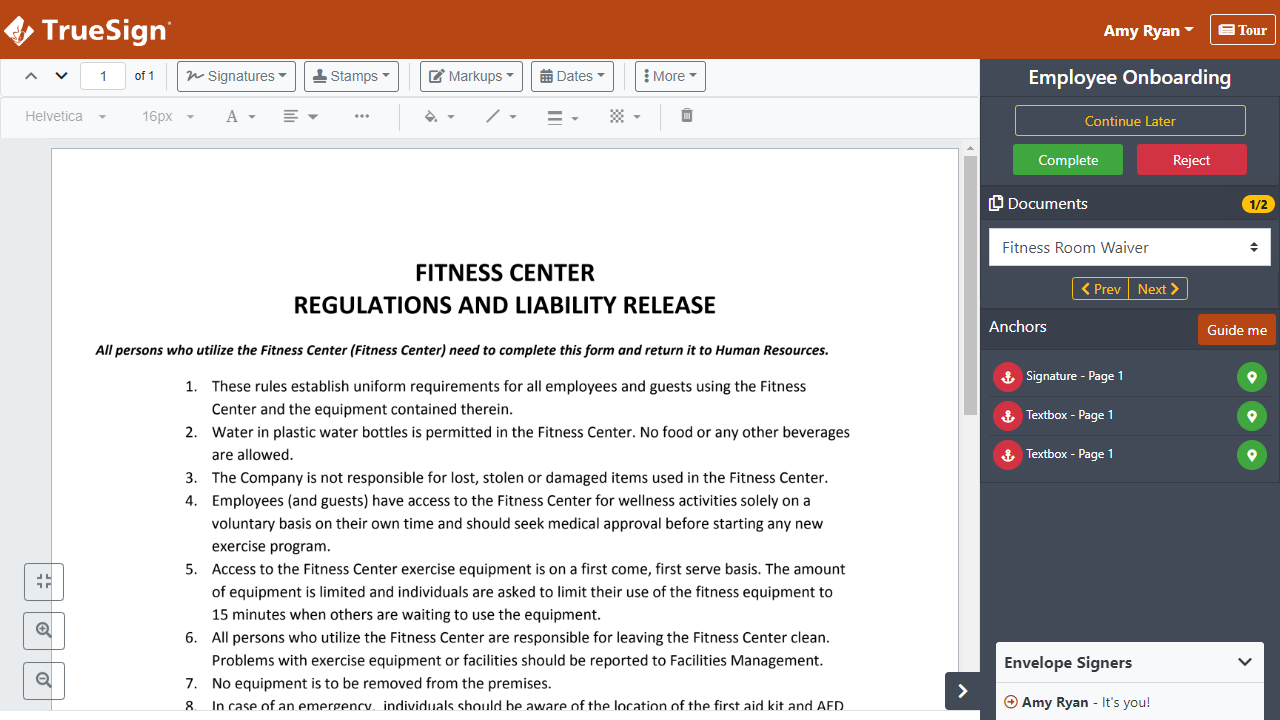Click the more options ellipsis in format bar
Image resolution: width=1280 pixels, height=720 pixels.
point(362,116)
